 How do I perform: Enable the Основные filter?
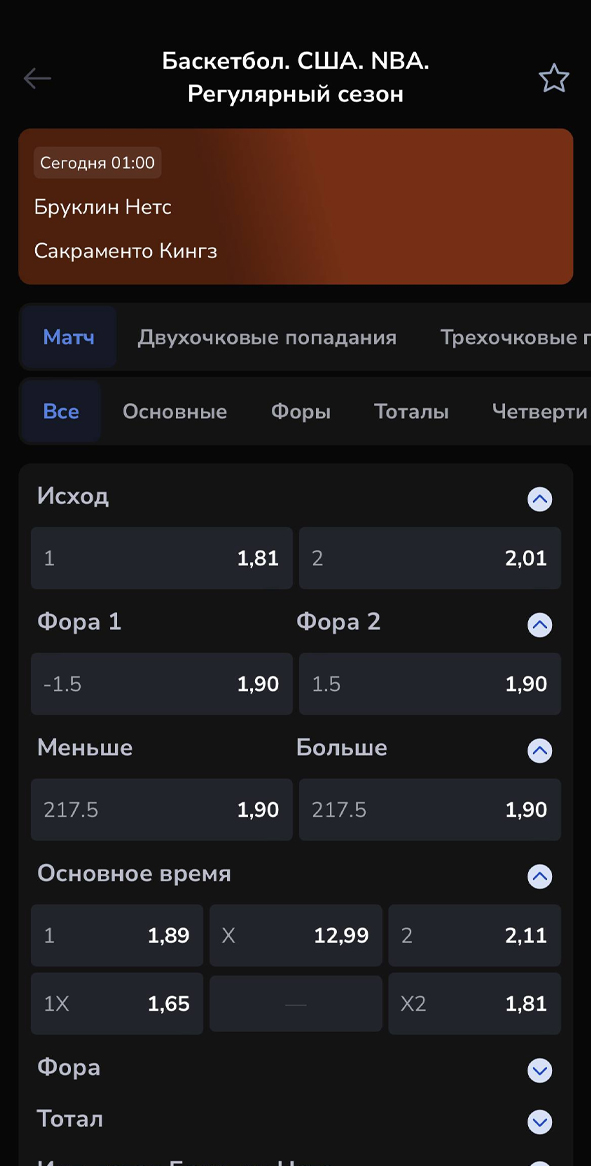pos(174,410)
